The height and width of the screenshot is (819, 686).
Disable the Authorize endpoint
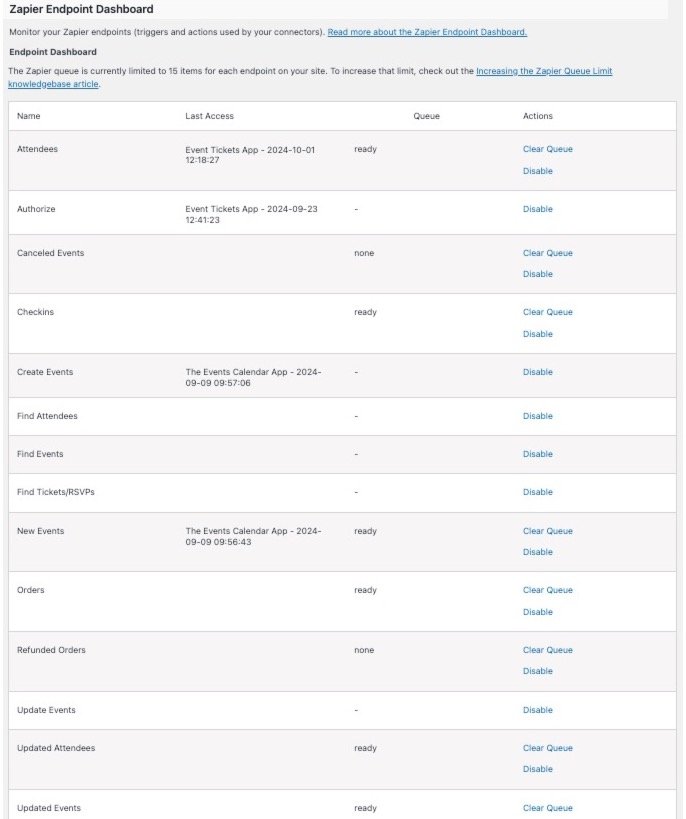537,209
